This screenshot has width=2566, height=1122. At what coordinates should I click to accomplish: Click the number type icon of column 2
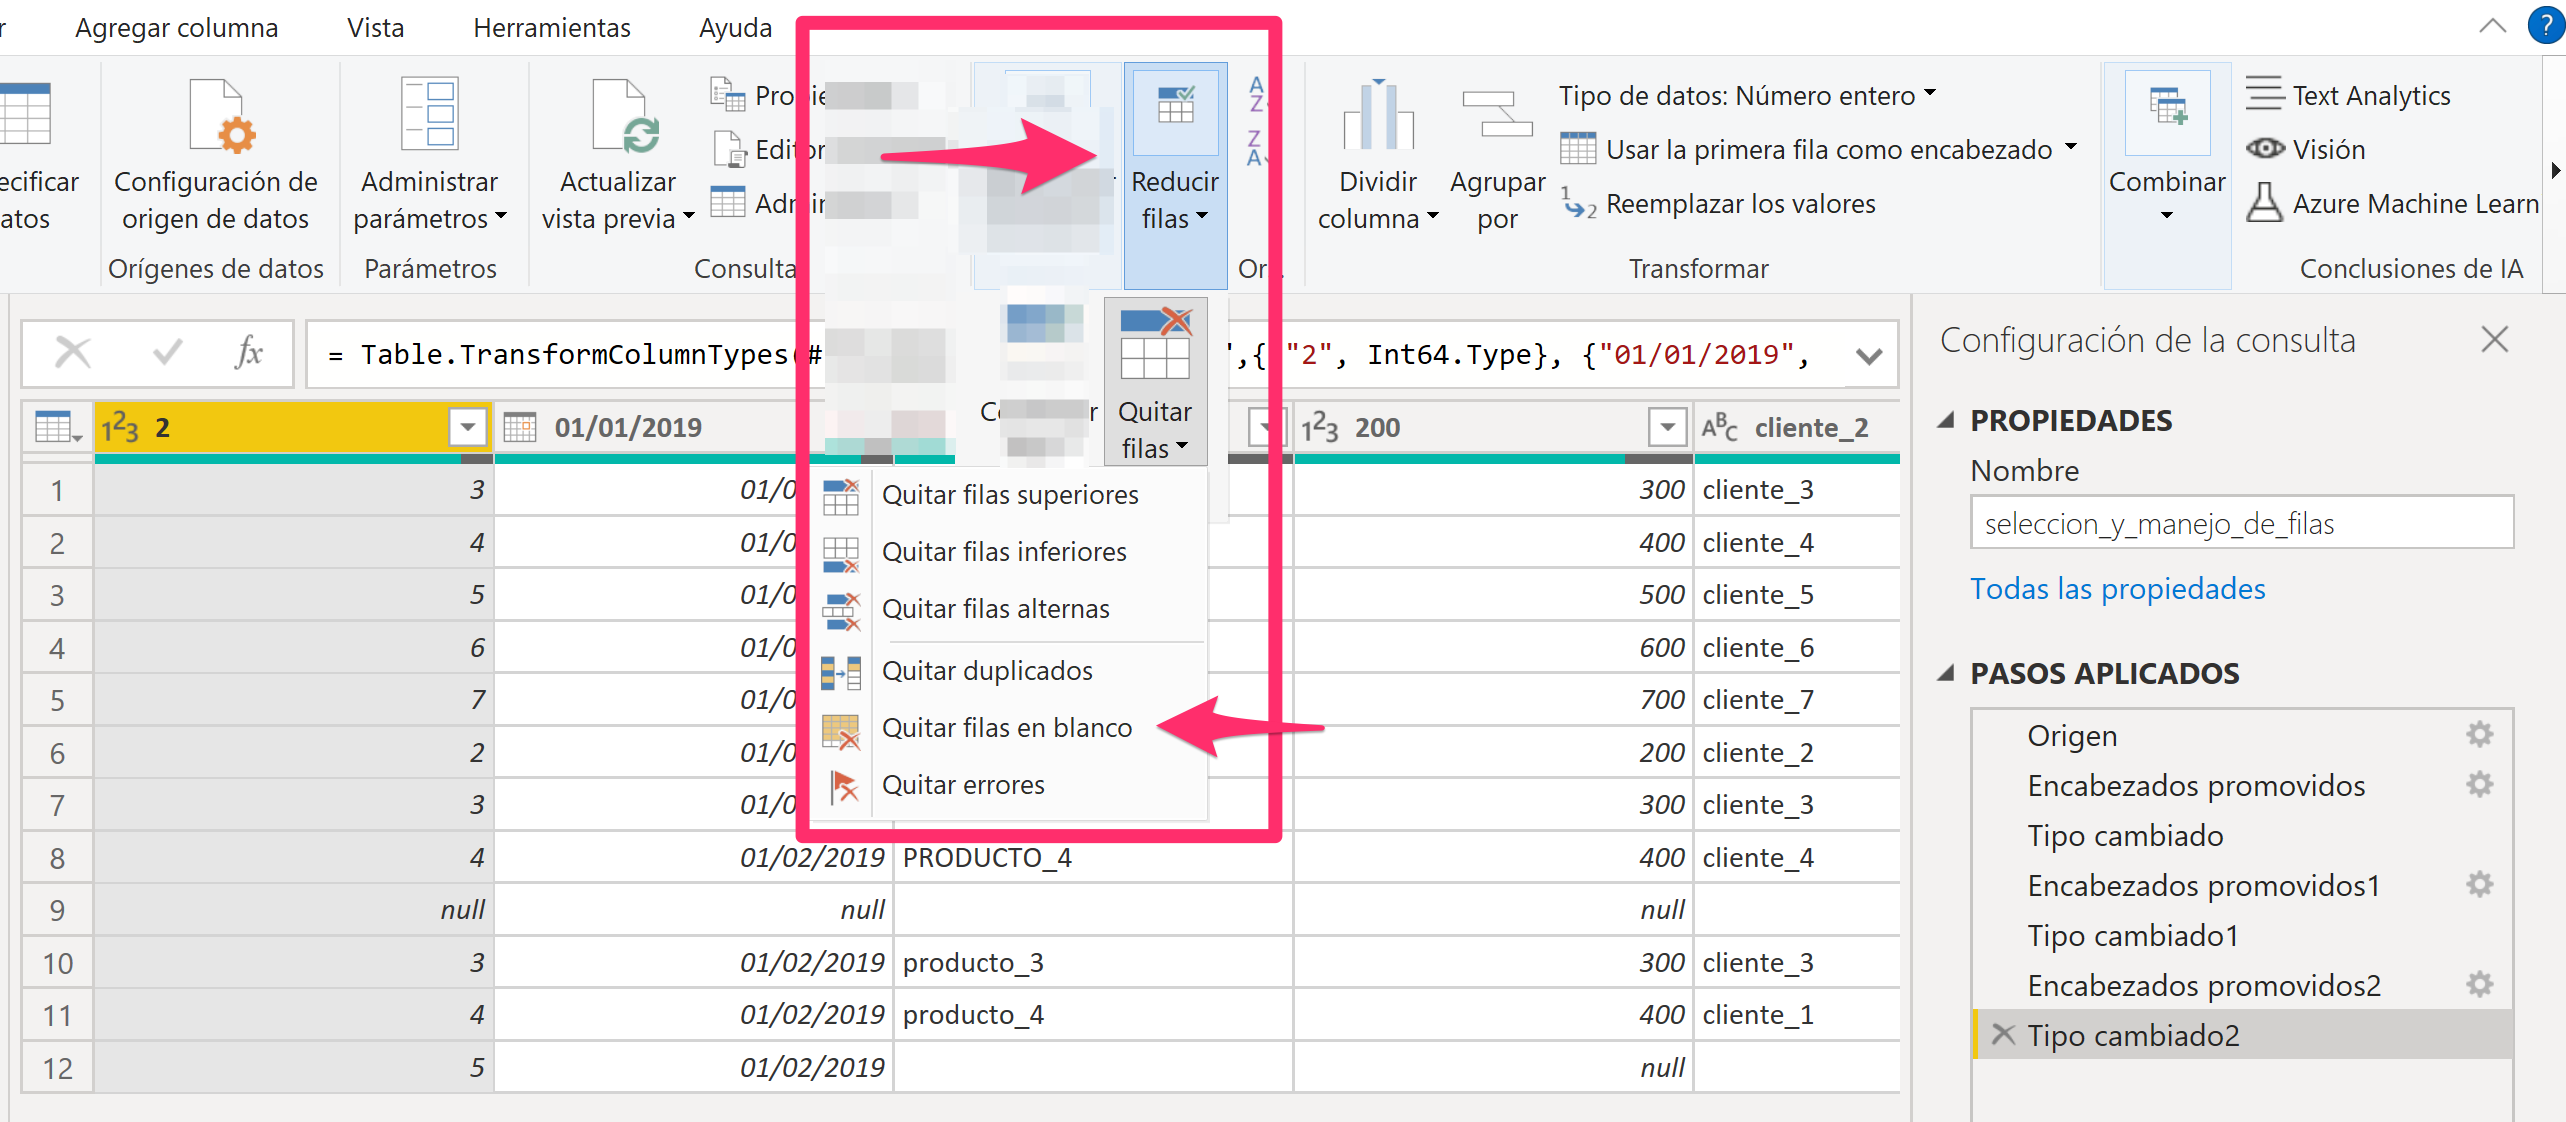tap(120, 428)
